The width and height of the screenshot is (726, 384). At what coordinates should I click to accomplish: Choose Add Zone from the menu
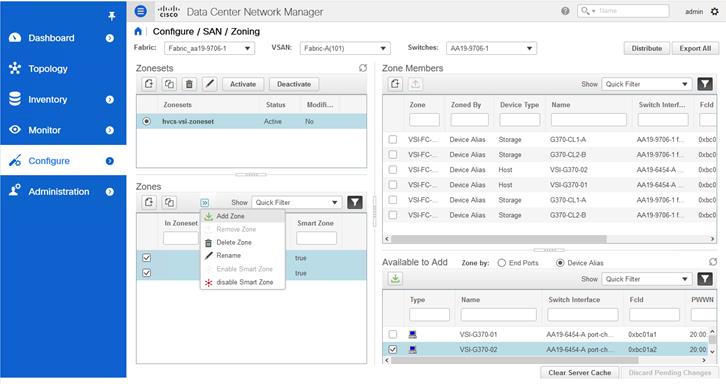pyautogui.click(x=243, y=216)
